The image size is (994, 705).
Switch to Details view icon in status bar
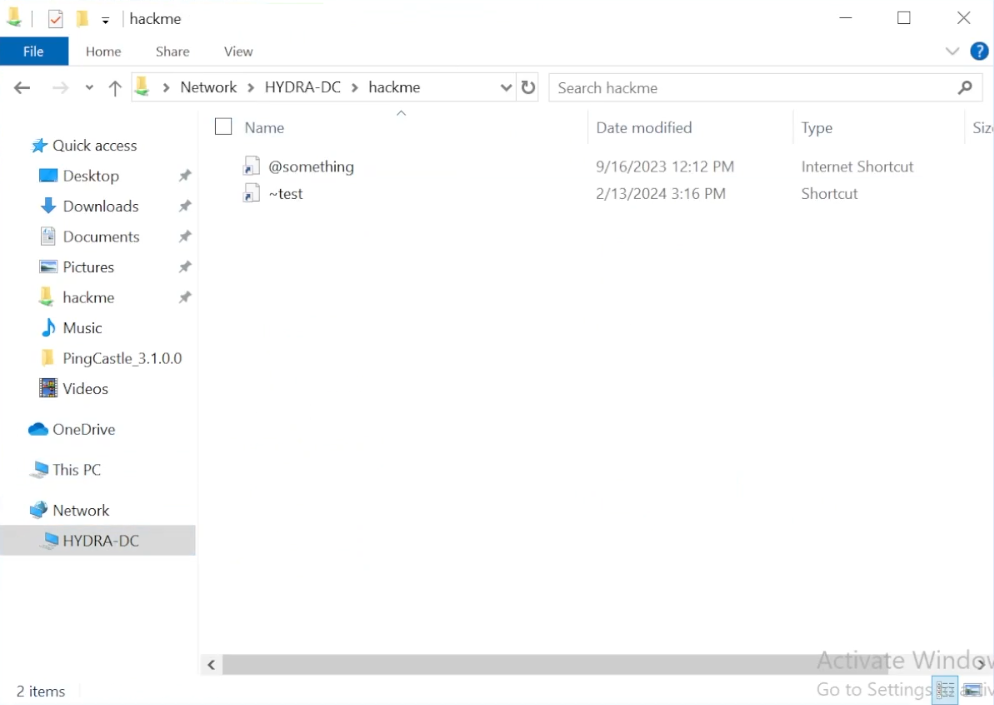click(x=945, y=690)
